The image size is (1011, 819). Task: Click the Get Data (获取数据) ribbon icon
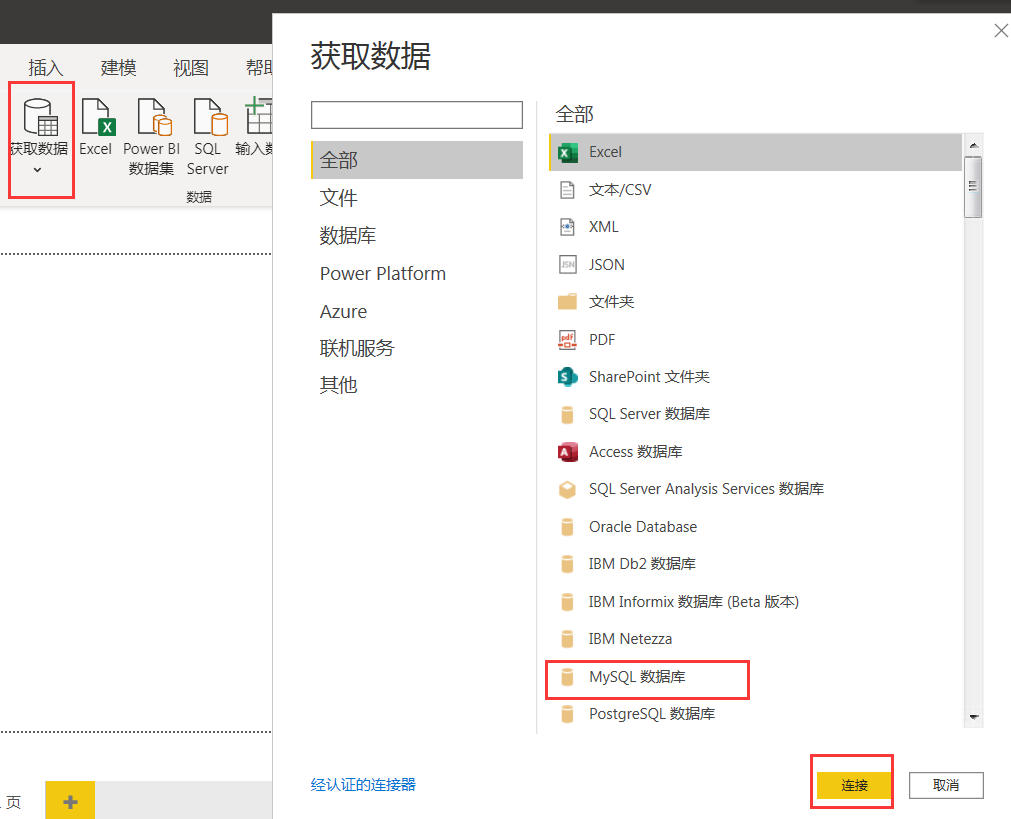[41, 117]
